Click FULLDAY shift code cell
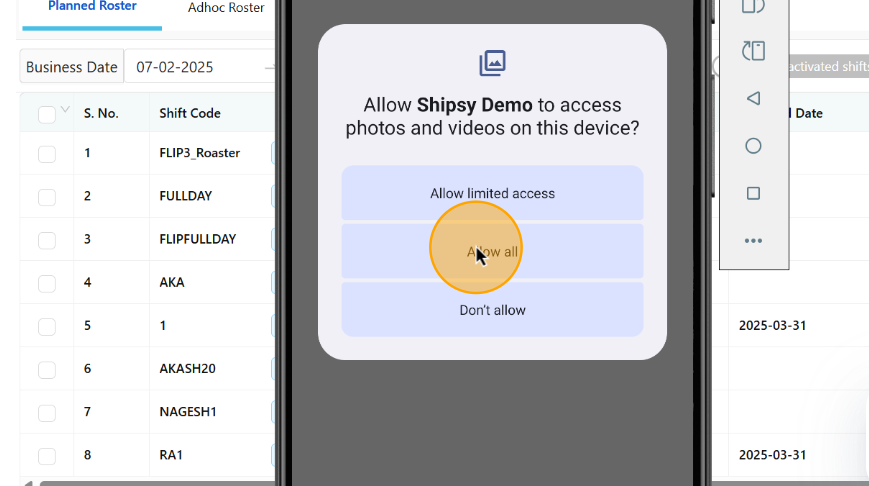The height and width of the screenshot is (486, 869). click(186, 196)
